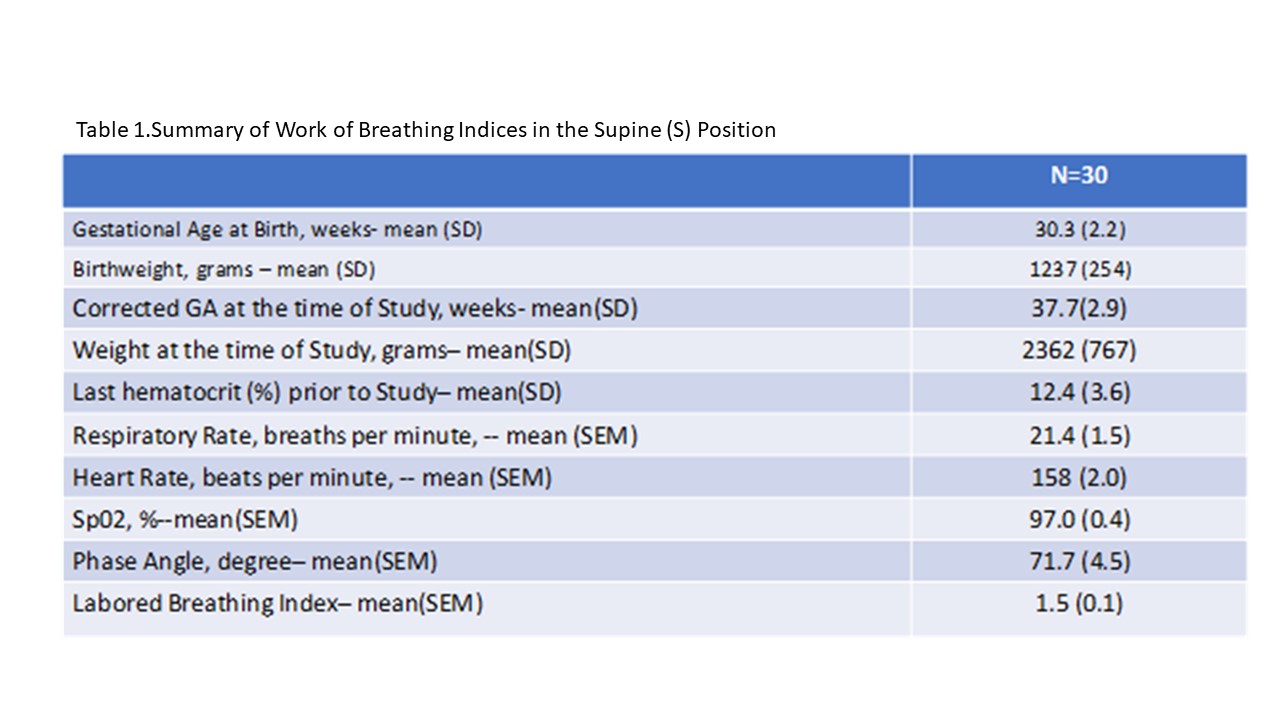The height and width of the screenshot is (720, 1280).
Task: Select Weight at the time of Study label
Action: tap(321, 351)
